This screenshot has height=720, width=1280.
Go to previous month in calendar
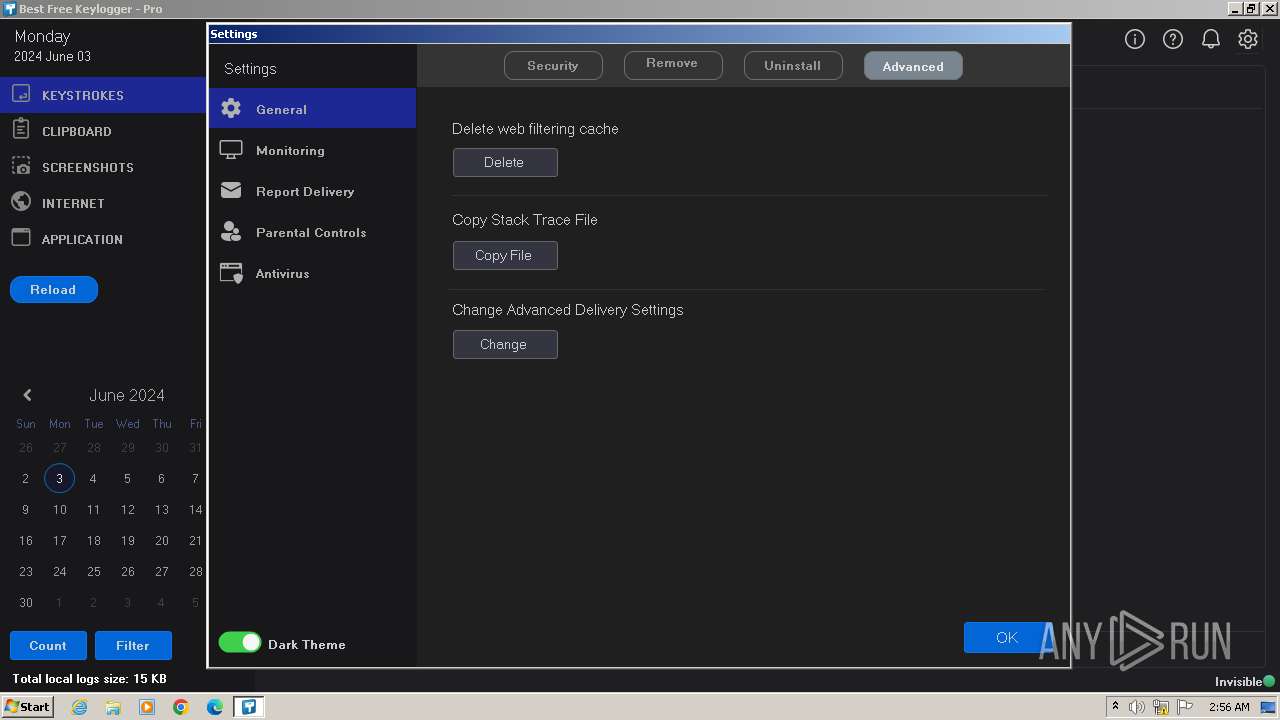27,395
